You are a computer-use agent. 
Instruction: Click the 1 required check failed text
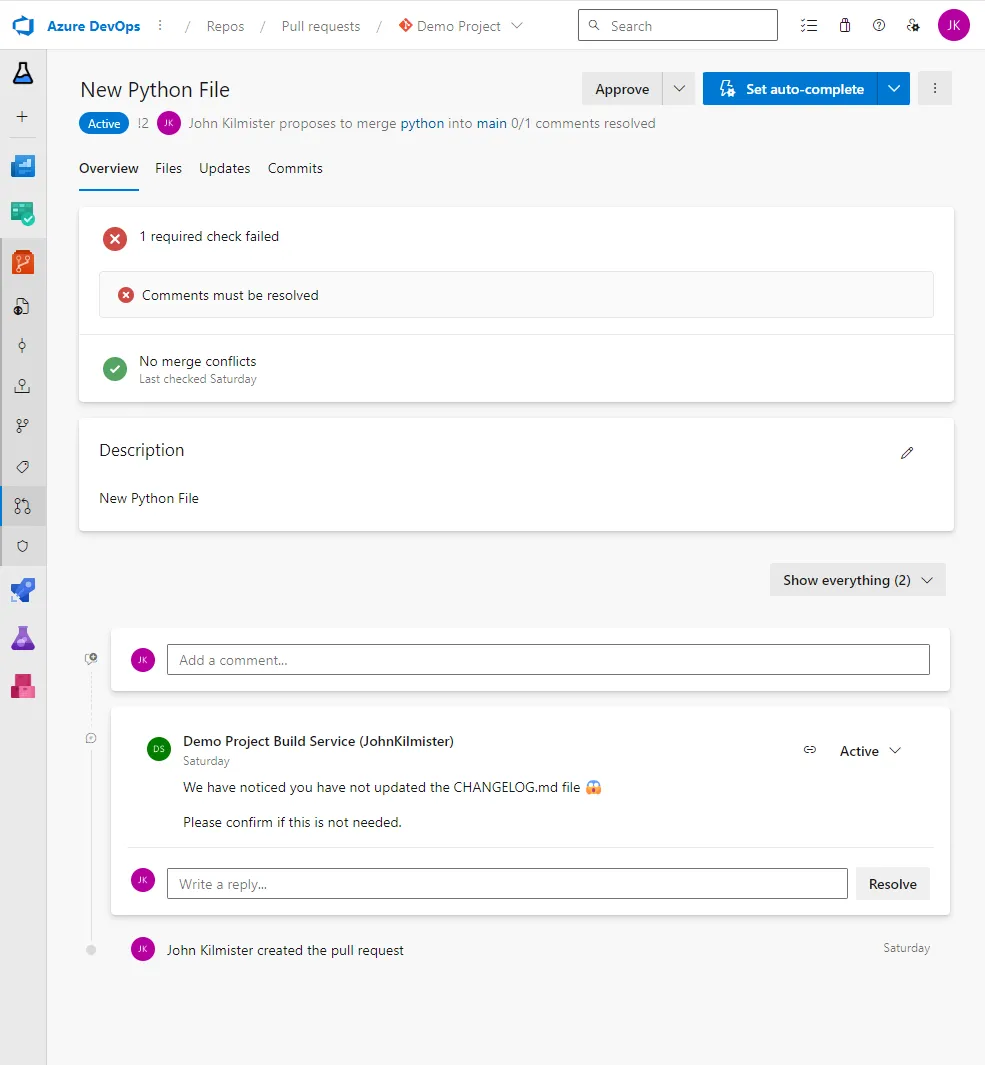[209, 236]
